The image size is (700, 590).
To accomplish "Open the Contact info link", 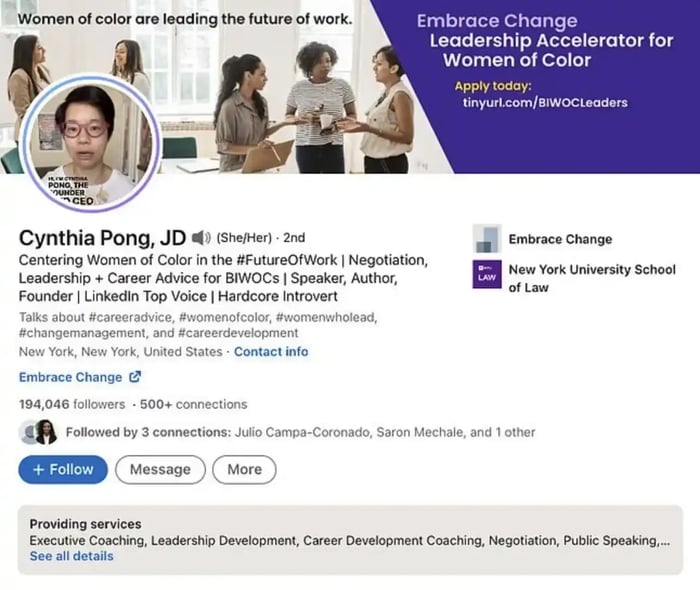I will [x=271, y=352].
